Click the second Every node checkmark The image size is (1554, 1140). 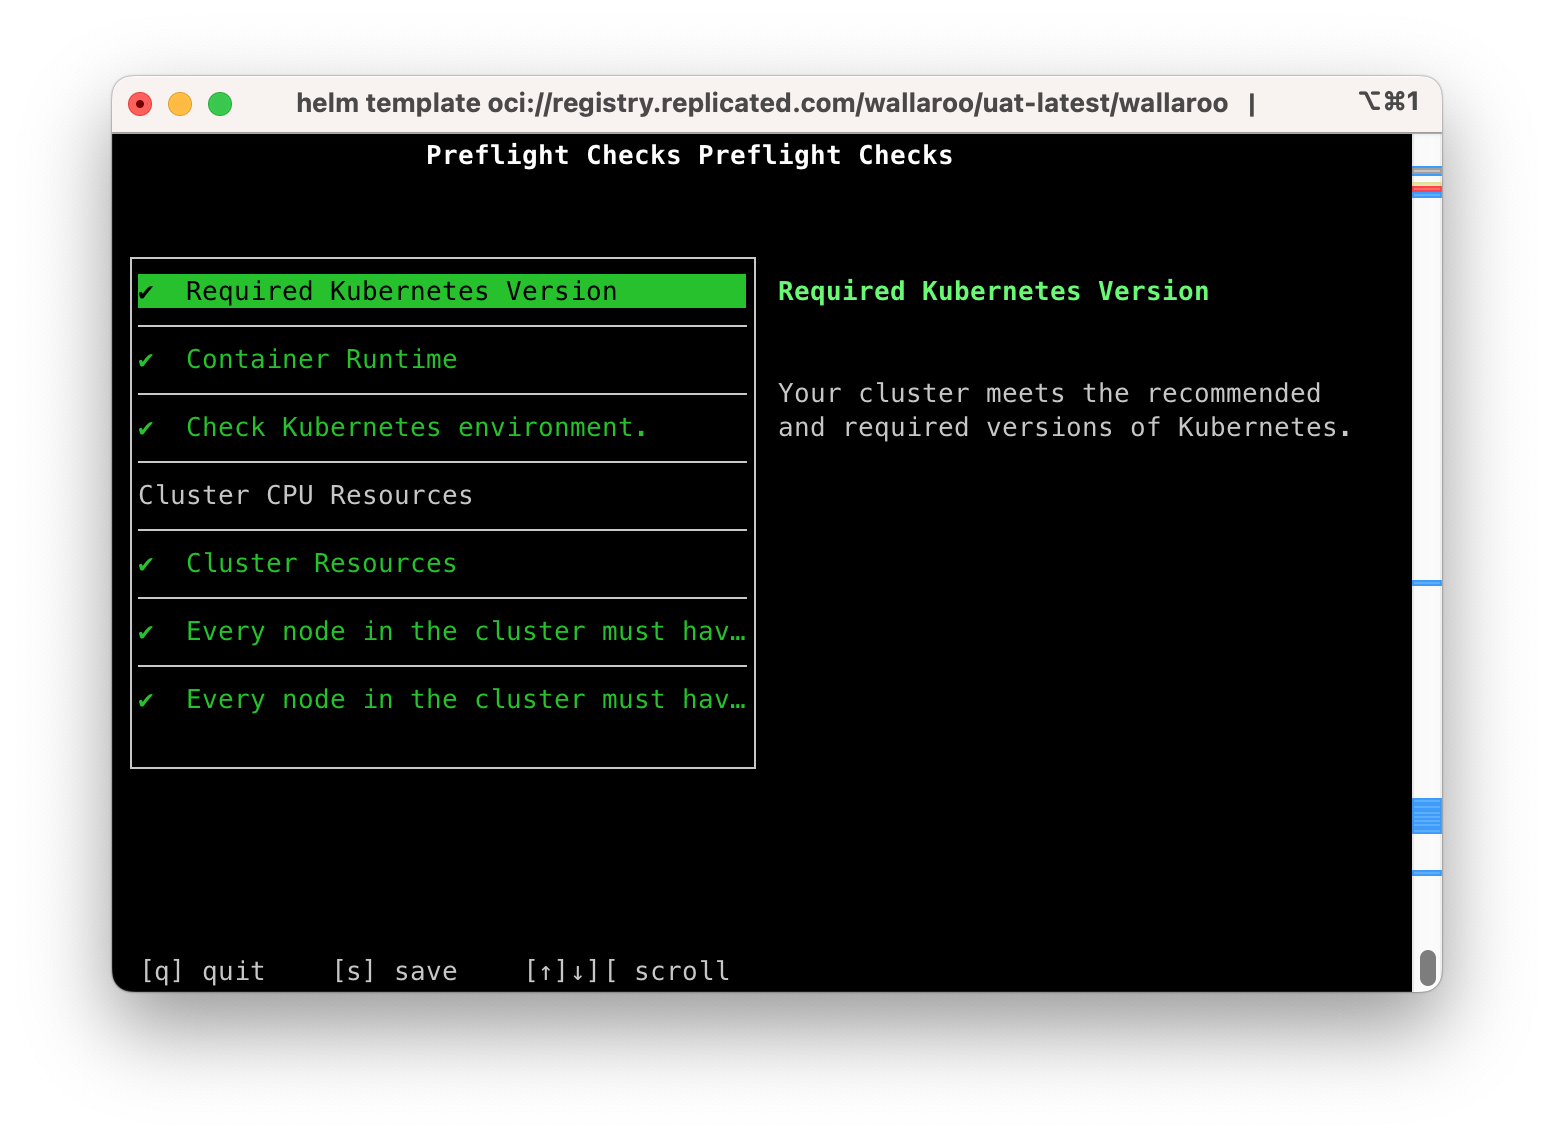(x=148, y=699)
